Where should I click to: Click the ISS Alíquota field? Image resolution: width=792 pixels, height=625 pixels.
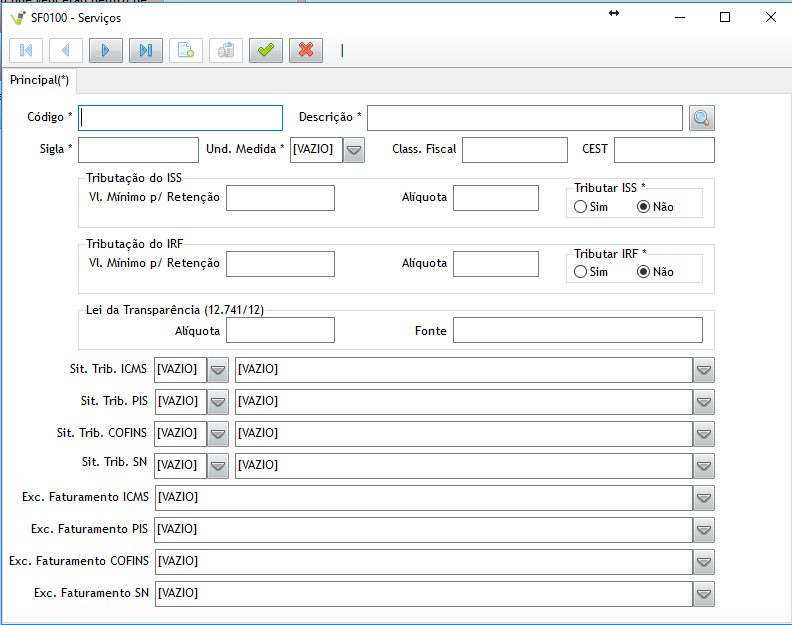[x=496, y=198]
